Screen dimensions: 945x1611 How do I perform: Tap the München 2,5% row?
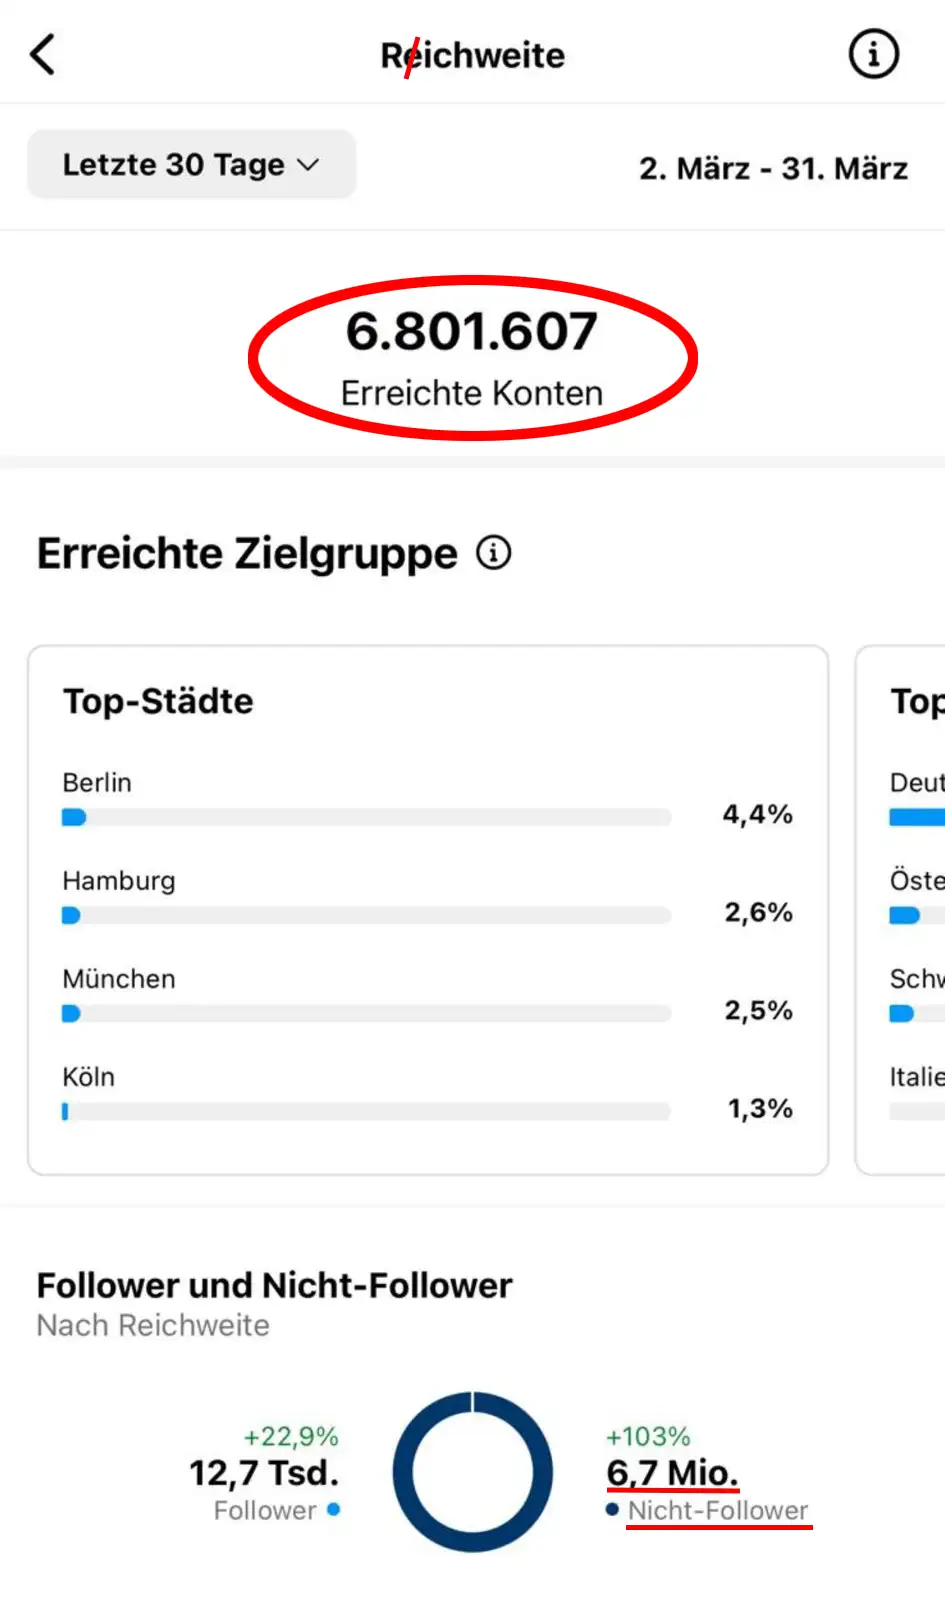point(428,994)
